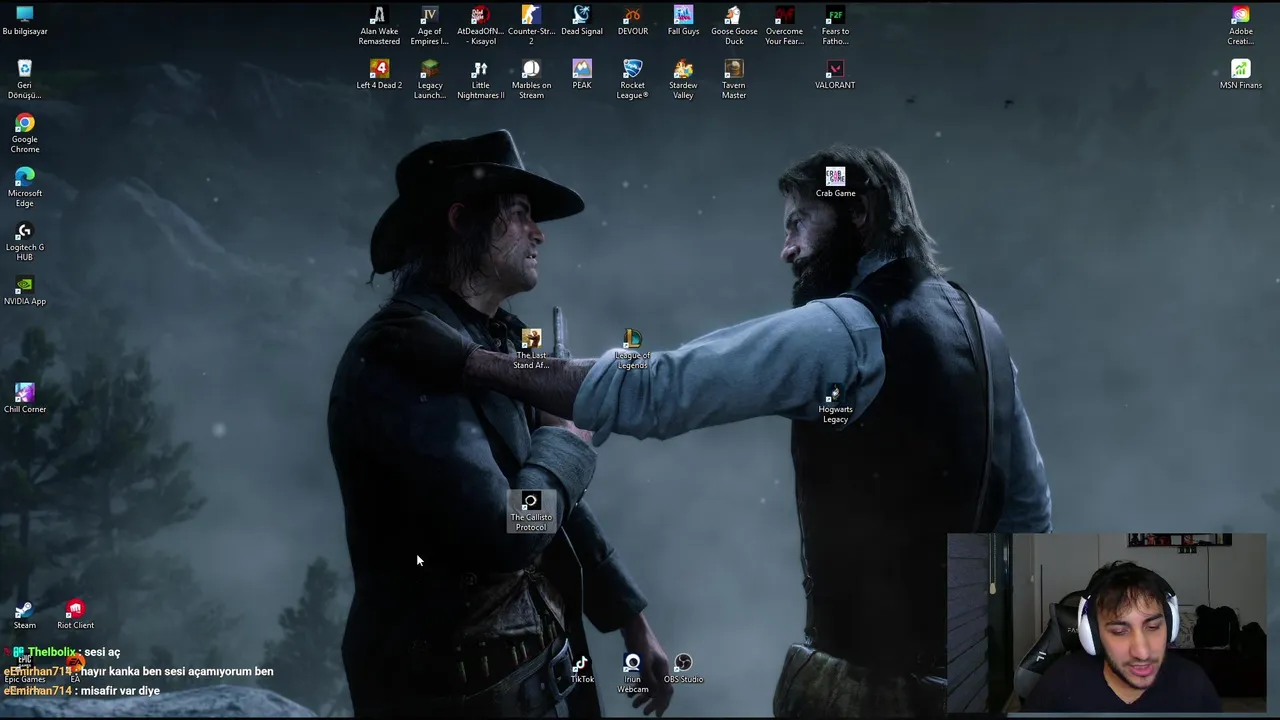Click the Steam desktop icon
This screenshot has height=720, width=1280.
25,615
